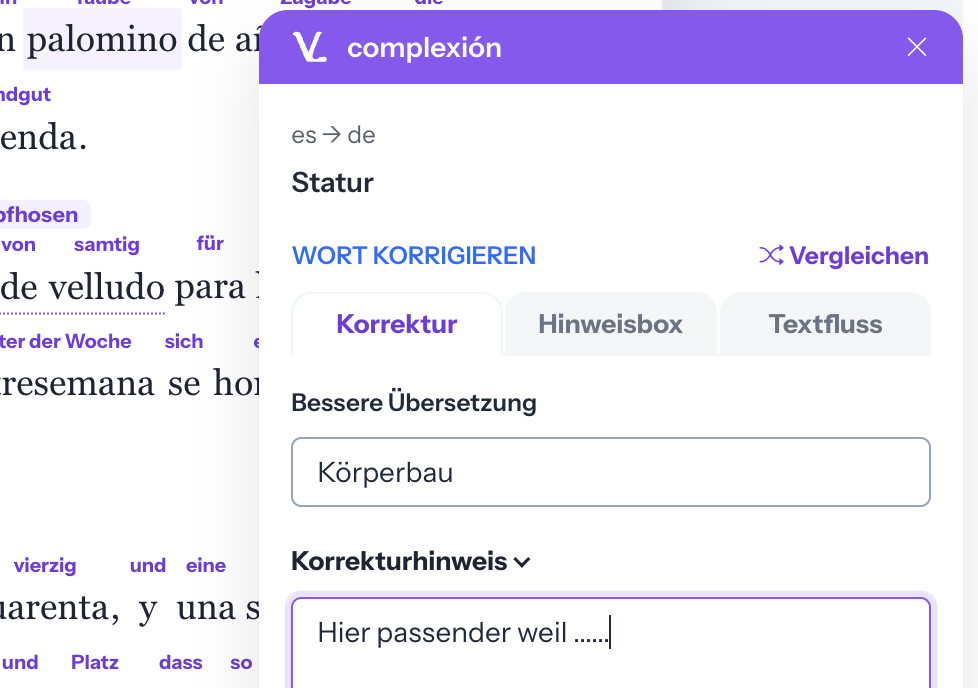Click the translation word vierzig
Image resolution: width=978 pixels, height=688 pixels.
[x=45, y=565]
